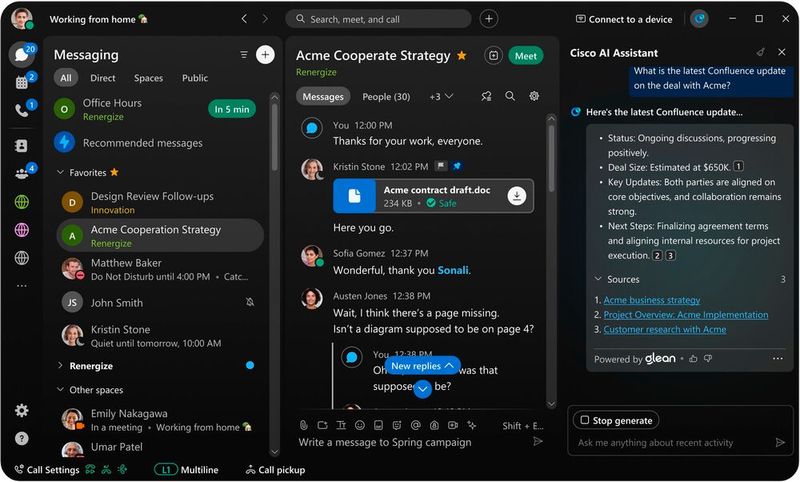Click the plus button next to the search bar

(x=489, y=19)
